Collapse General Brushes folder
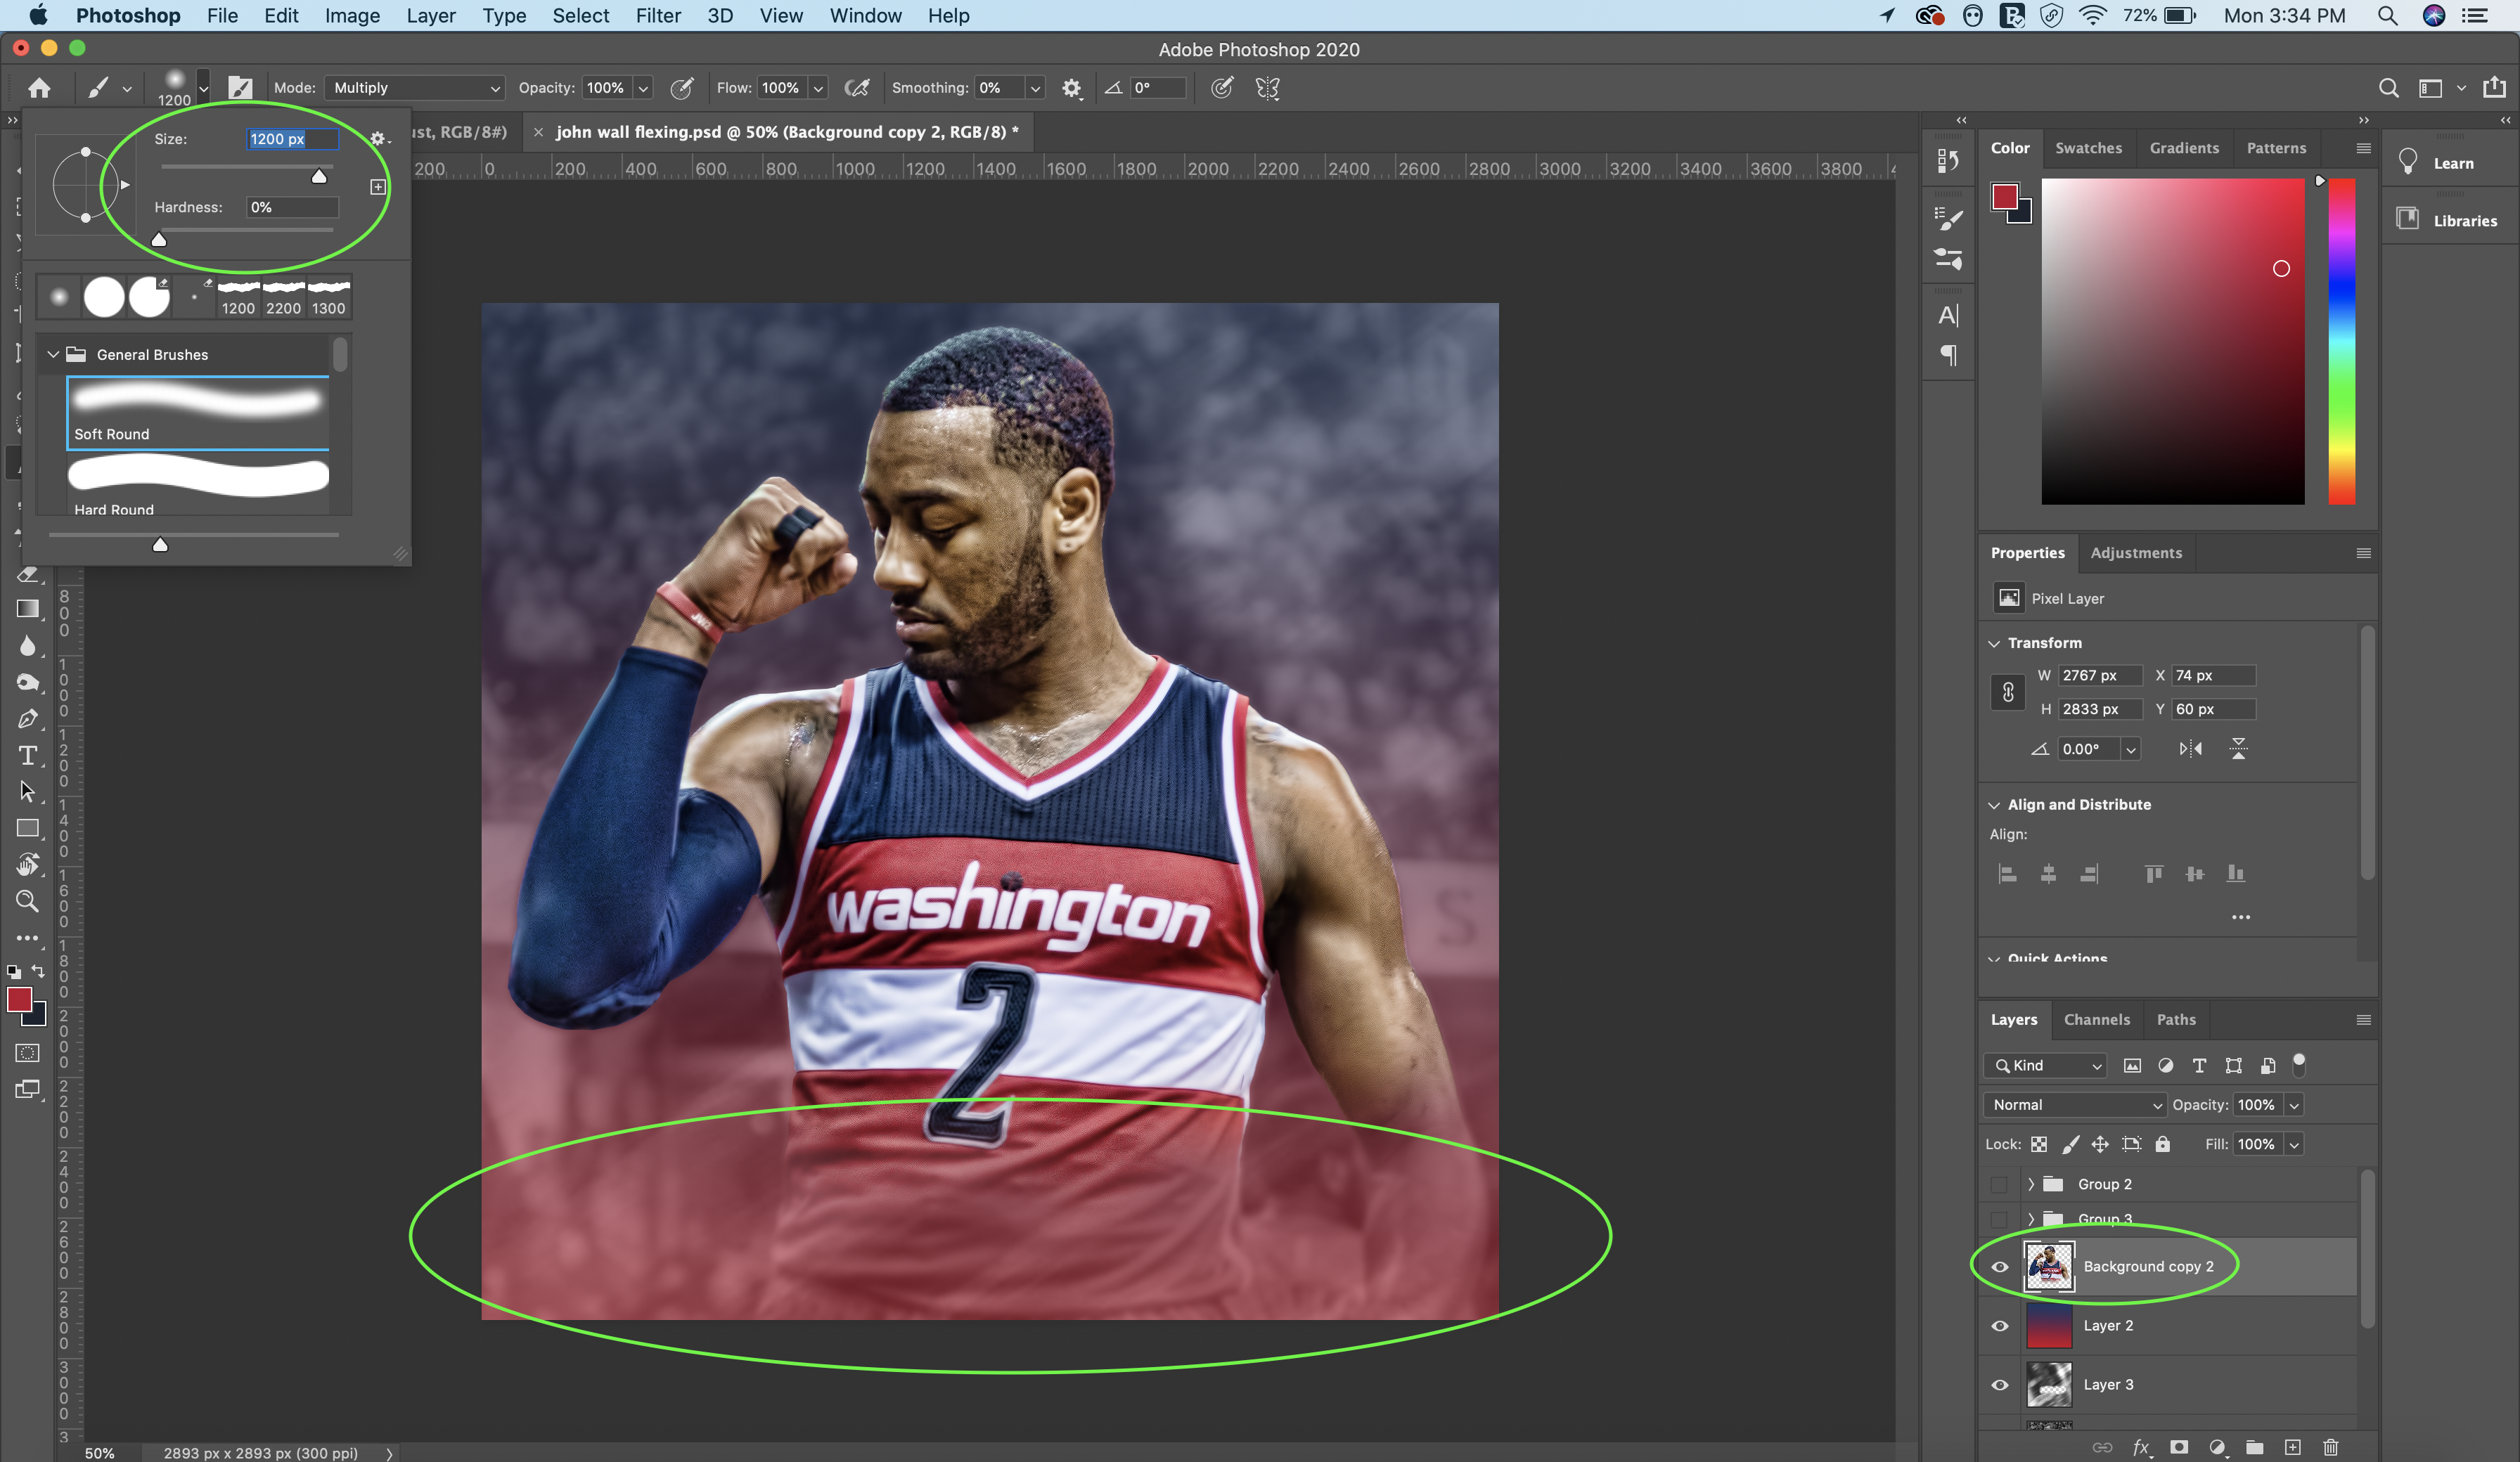Image resolution: width=2520 pixels, height=1462 pixels. (x=53, y=355)
